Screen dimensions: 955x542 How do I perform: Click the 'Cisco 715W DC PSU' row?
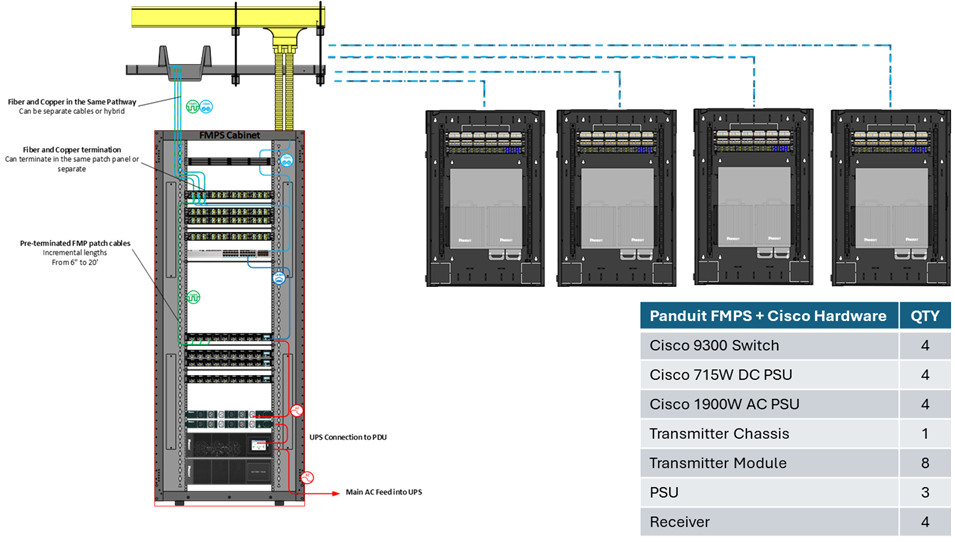[795, 375]
